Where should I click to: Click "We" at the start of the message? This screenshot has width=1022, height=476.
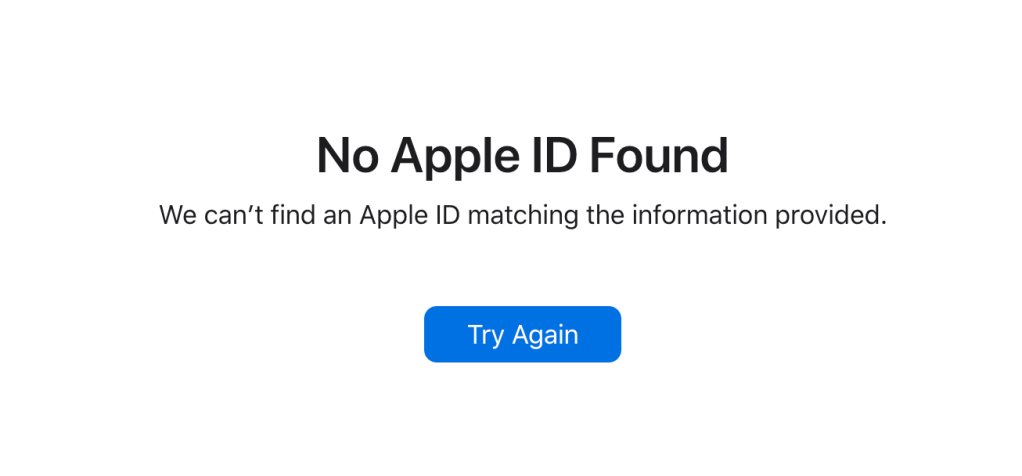(177, 215)
